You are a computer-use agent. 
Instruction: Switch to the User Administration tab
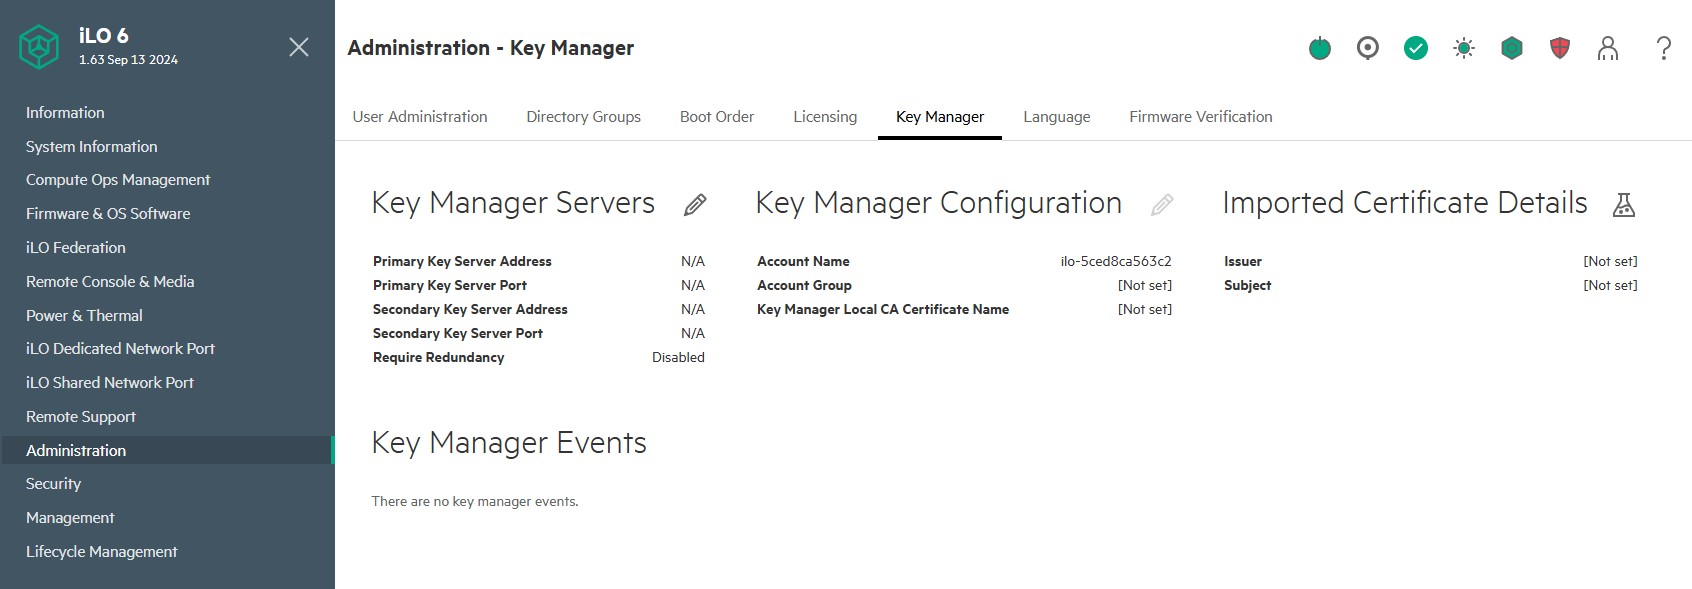[420, 117]
